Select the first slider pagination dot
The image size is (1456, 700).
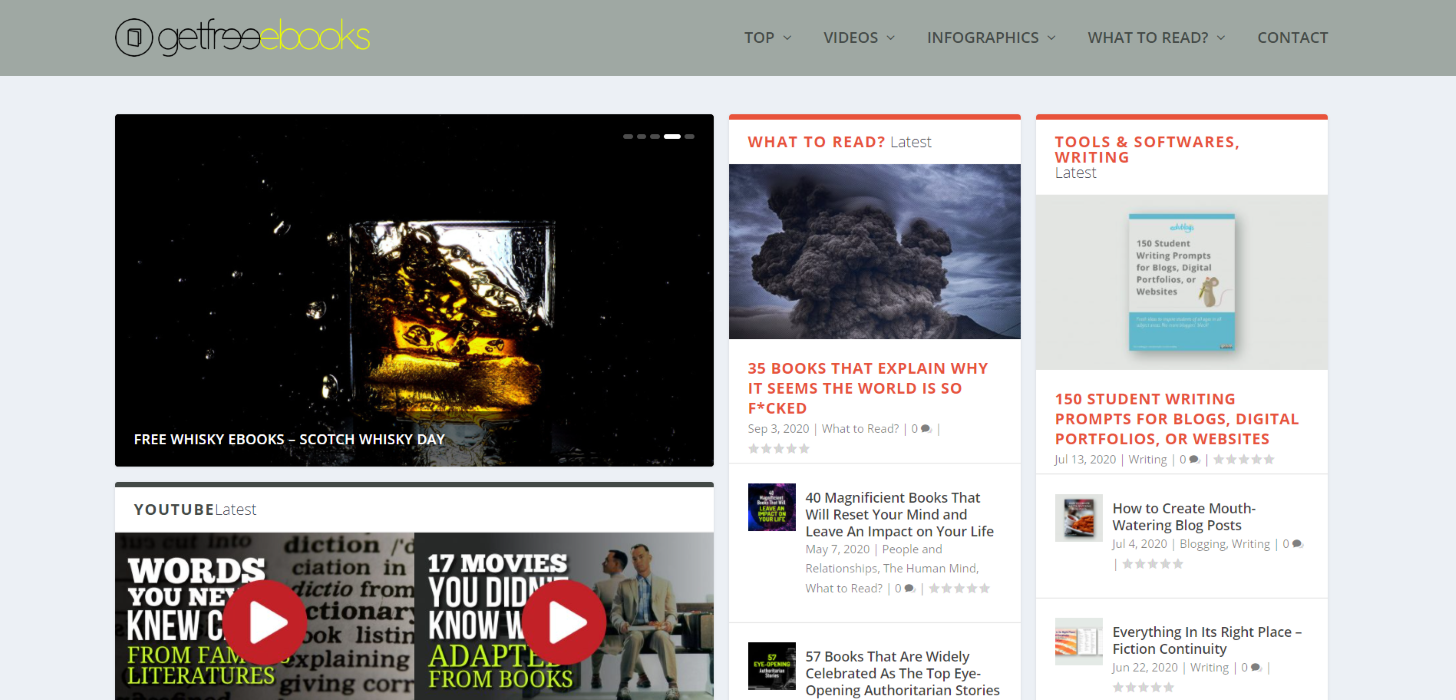point(628,136)
